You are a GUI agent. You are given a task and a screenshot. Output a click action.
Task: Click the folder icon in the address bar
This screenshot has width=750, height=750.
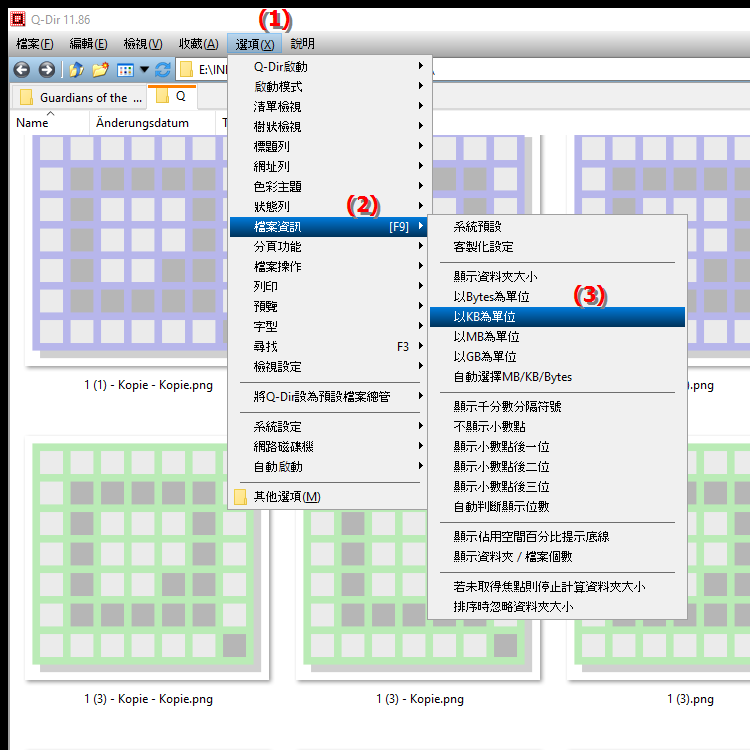click(x=186, y=70)
